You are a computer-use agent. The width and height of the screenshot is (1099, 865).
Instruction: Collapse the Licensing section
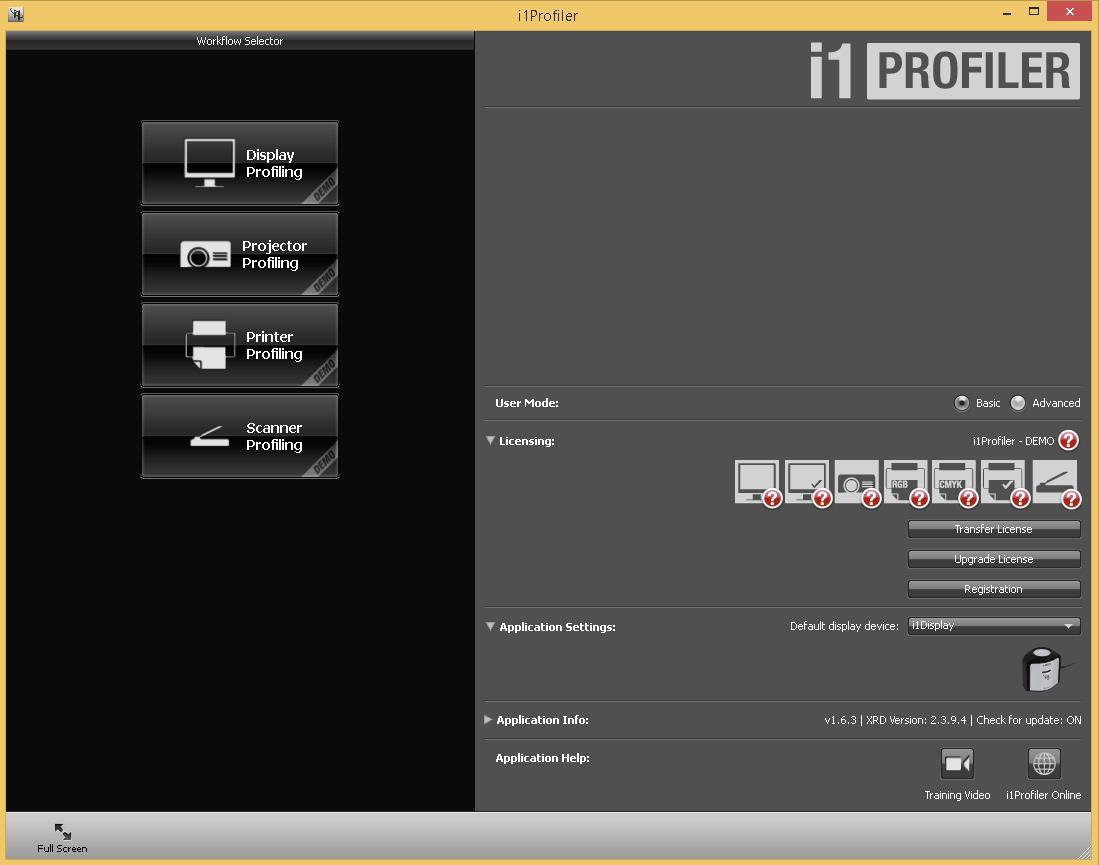coord(490,440)
